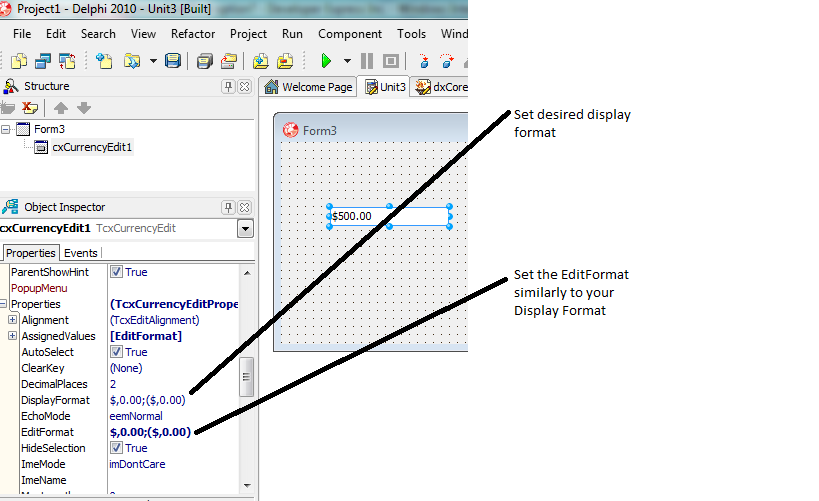
Task: Pin the Object Inspector panel
Action: point(228,207)
